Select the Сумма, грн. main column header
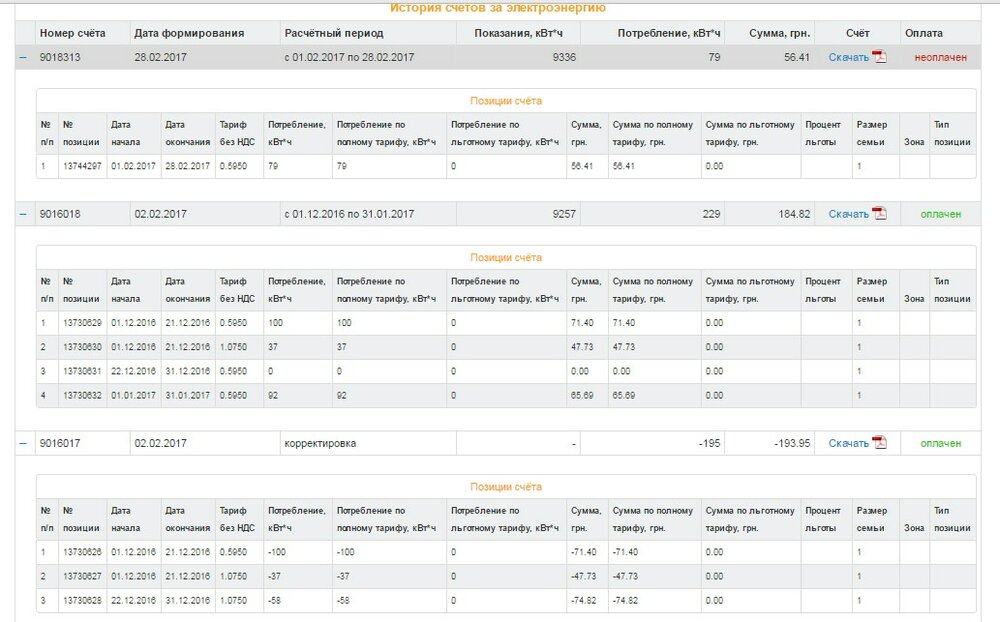Viewport: 1000px width, 622px height. coord(779,33)
